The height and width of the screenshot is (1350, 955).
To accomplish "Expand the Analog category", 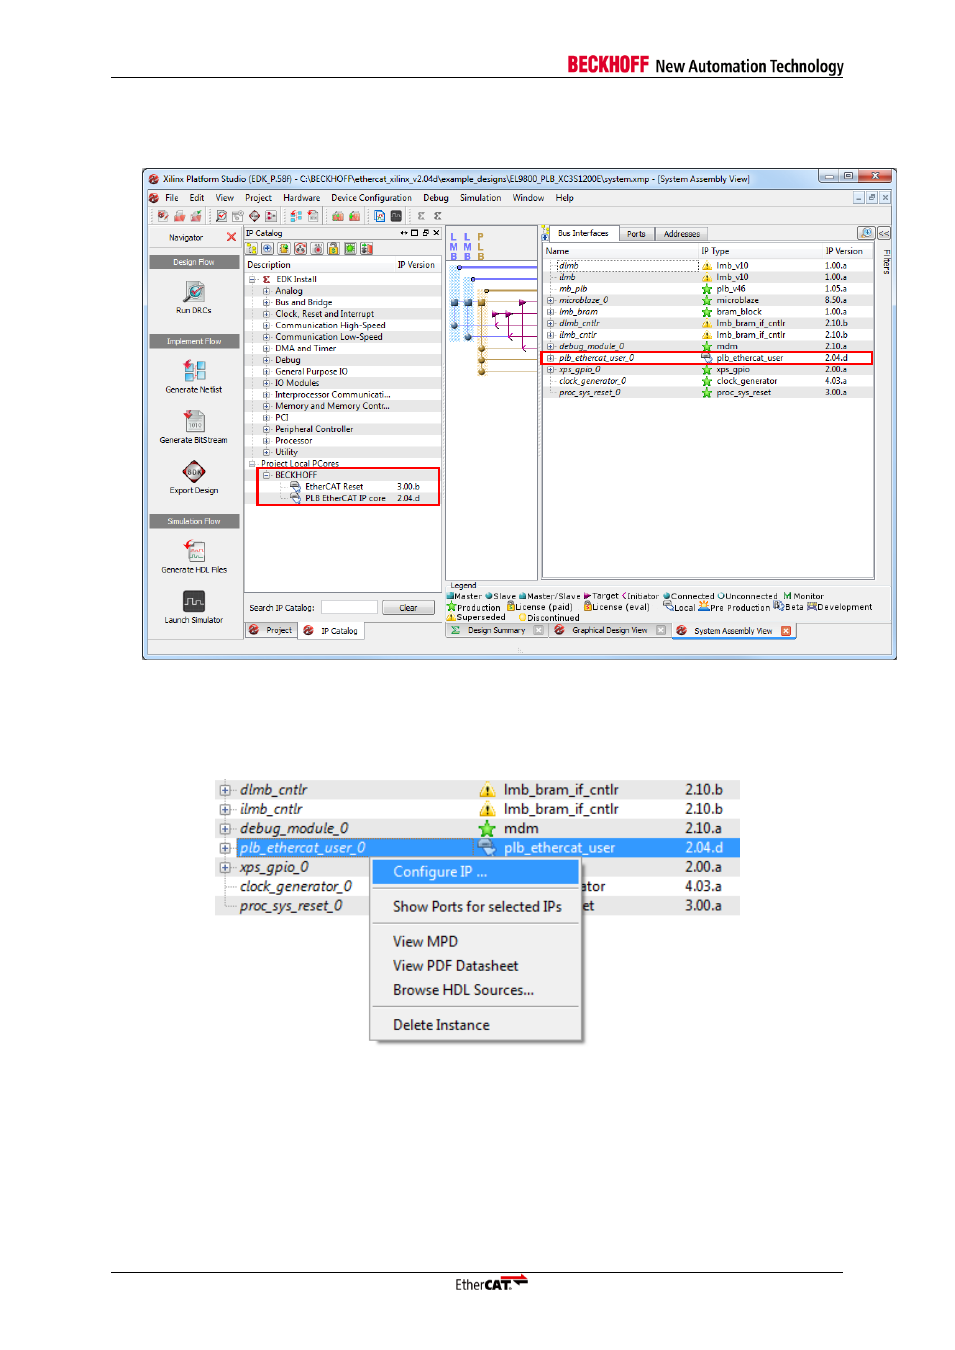I will (266, 291).
